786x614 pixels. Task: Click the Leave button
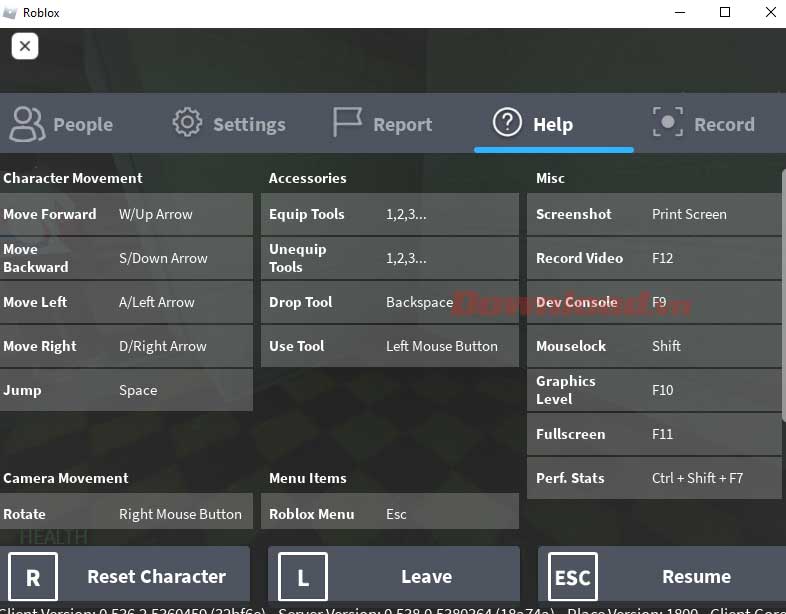(394, 574)
